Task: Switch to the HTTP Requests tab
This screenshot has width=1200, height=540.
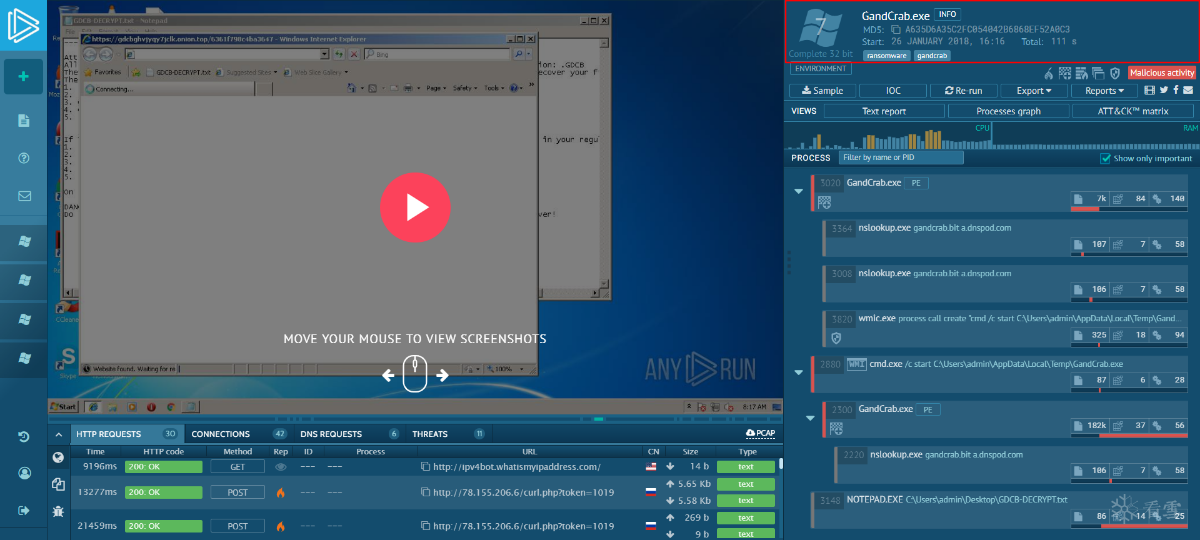Action: pos(125,434)
